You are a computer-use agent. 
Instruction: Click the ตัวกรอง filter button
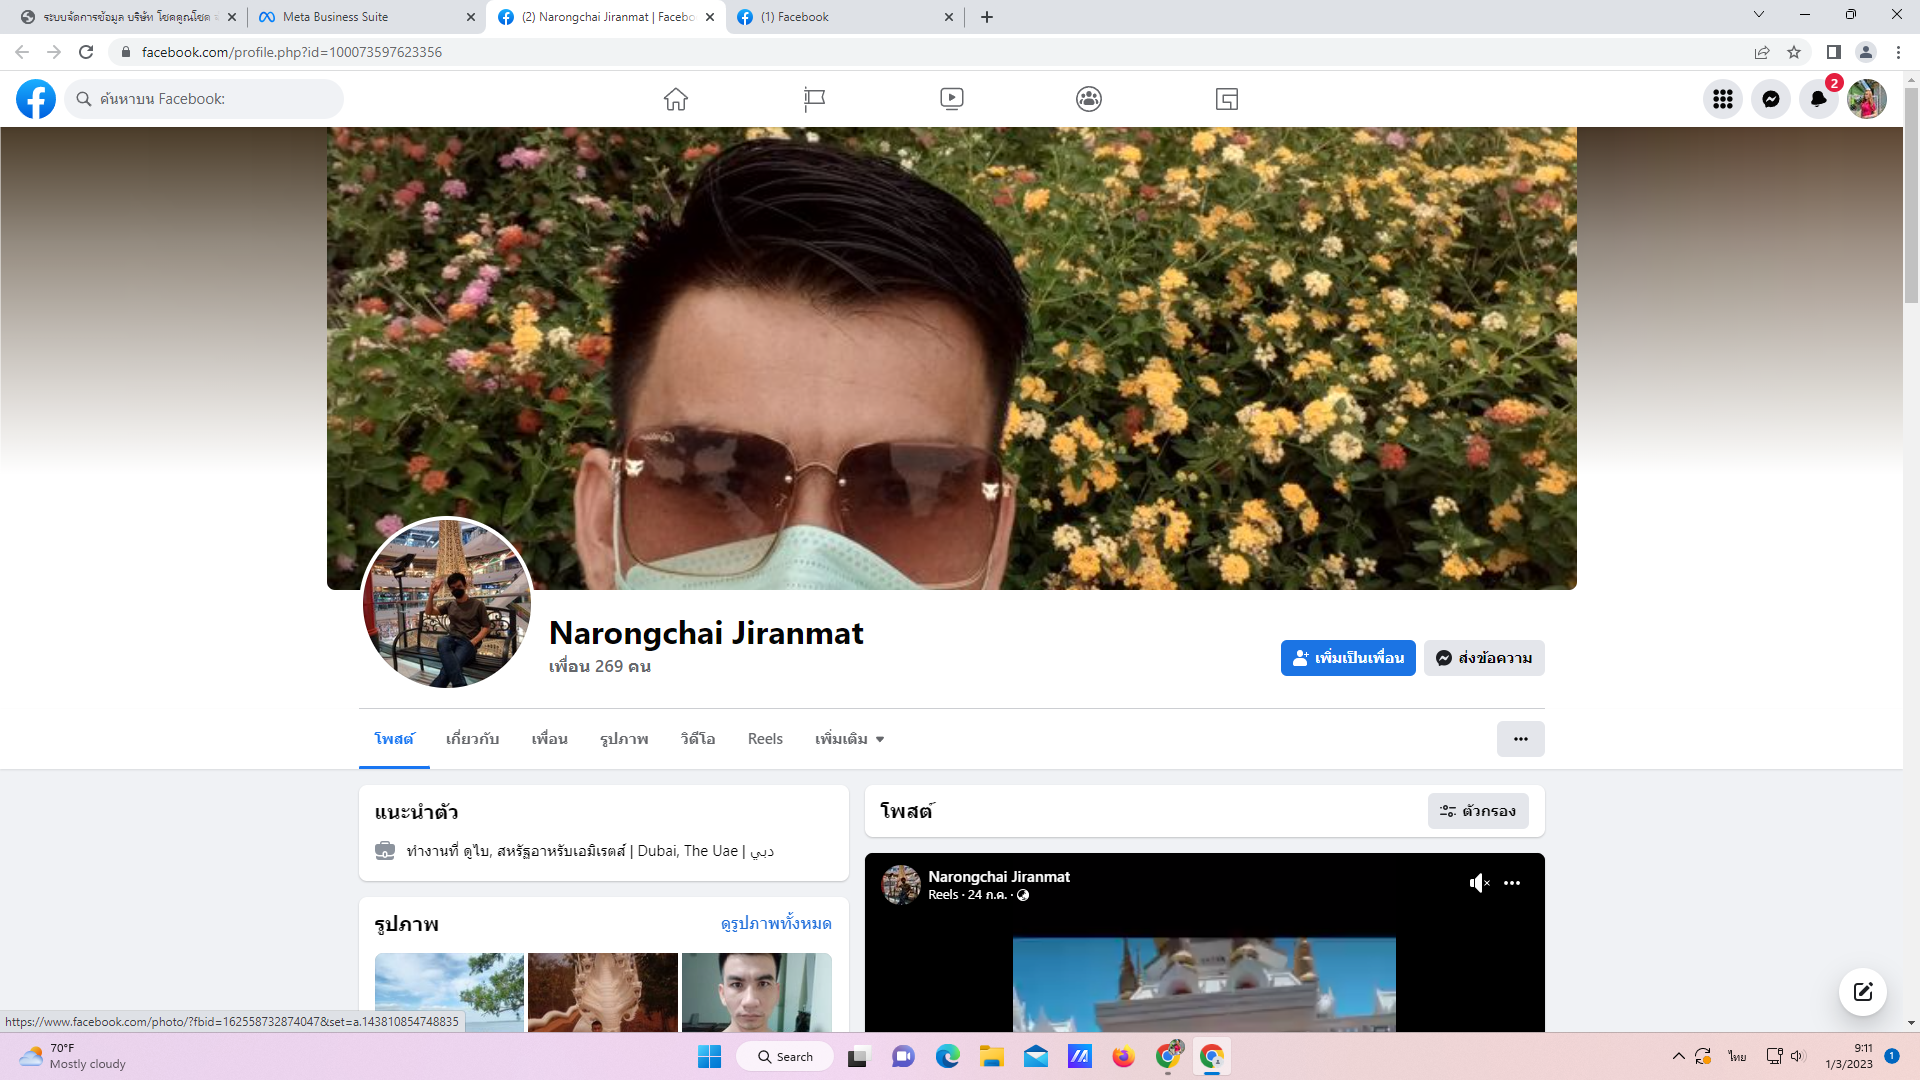click(1477, 811)
